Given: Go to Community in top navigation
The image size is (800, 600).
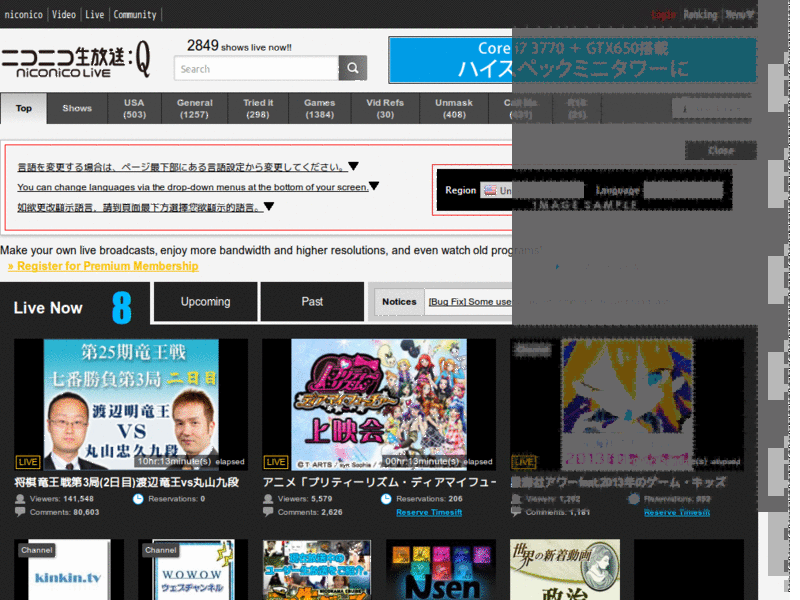Looking at the screenshot, I should pos(135,14).
